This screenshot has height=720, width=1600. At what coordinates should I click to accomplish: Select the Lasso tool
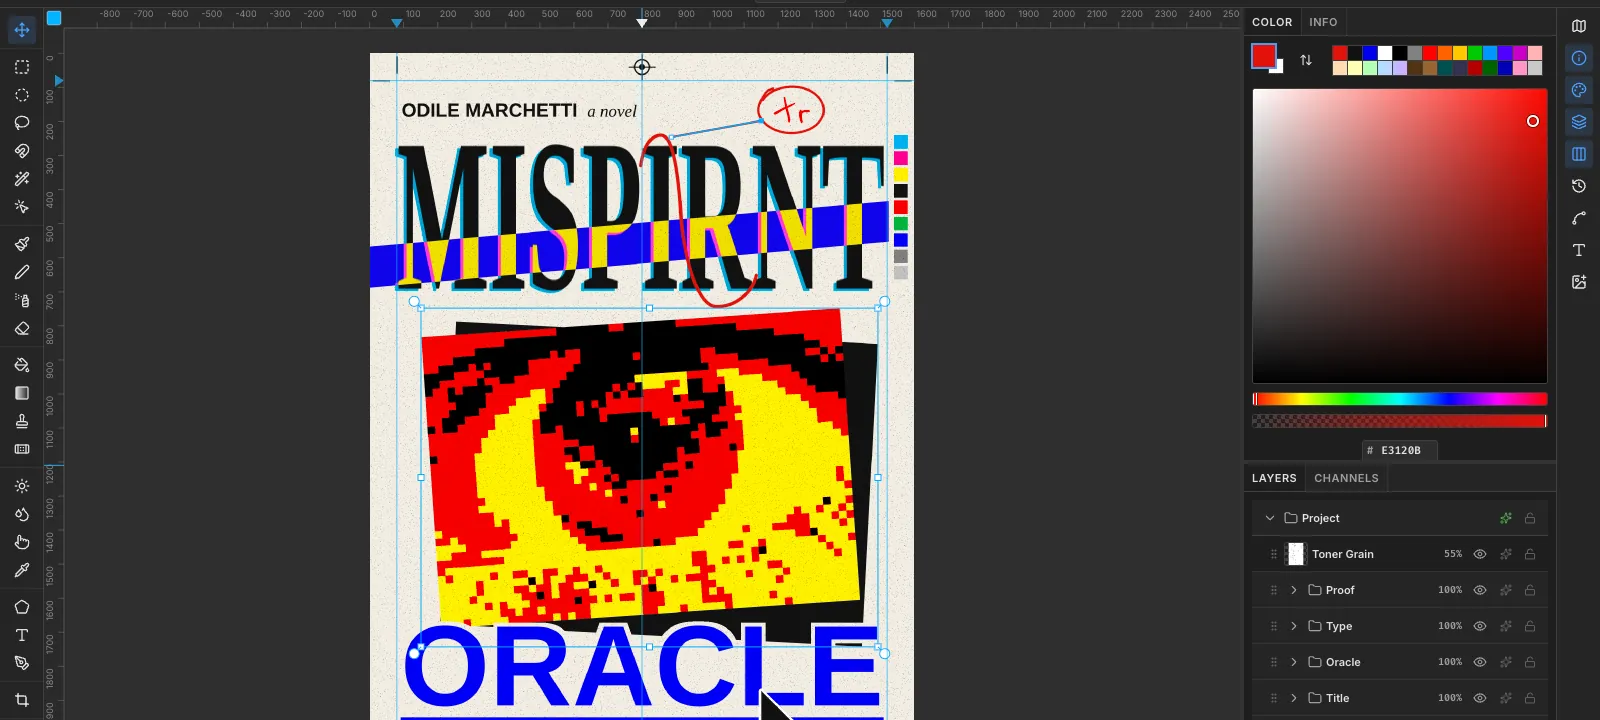[22, 123]
